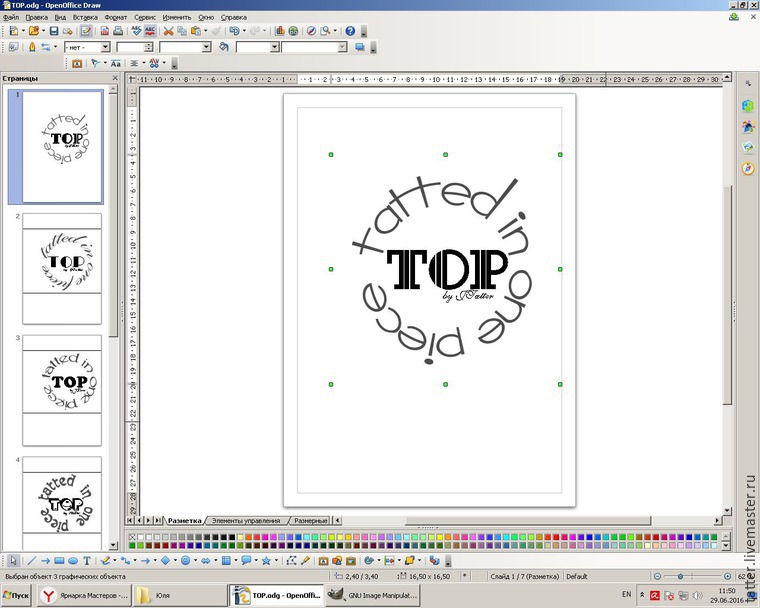Open the Файл menu
Image resolution: width=760 pixels, height=608 pixels.
click(11, 17)
